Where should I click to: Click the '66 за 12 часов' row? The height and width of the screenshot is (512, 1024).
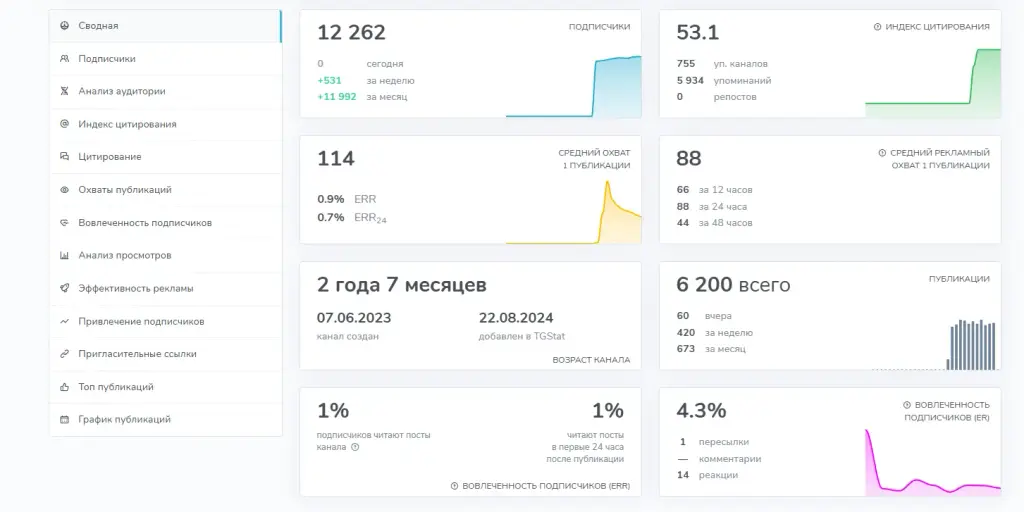point(714,190)
